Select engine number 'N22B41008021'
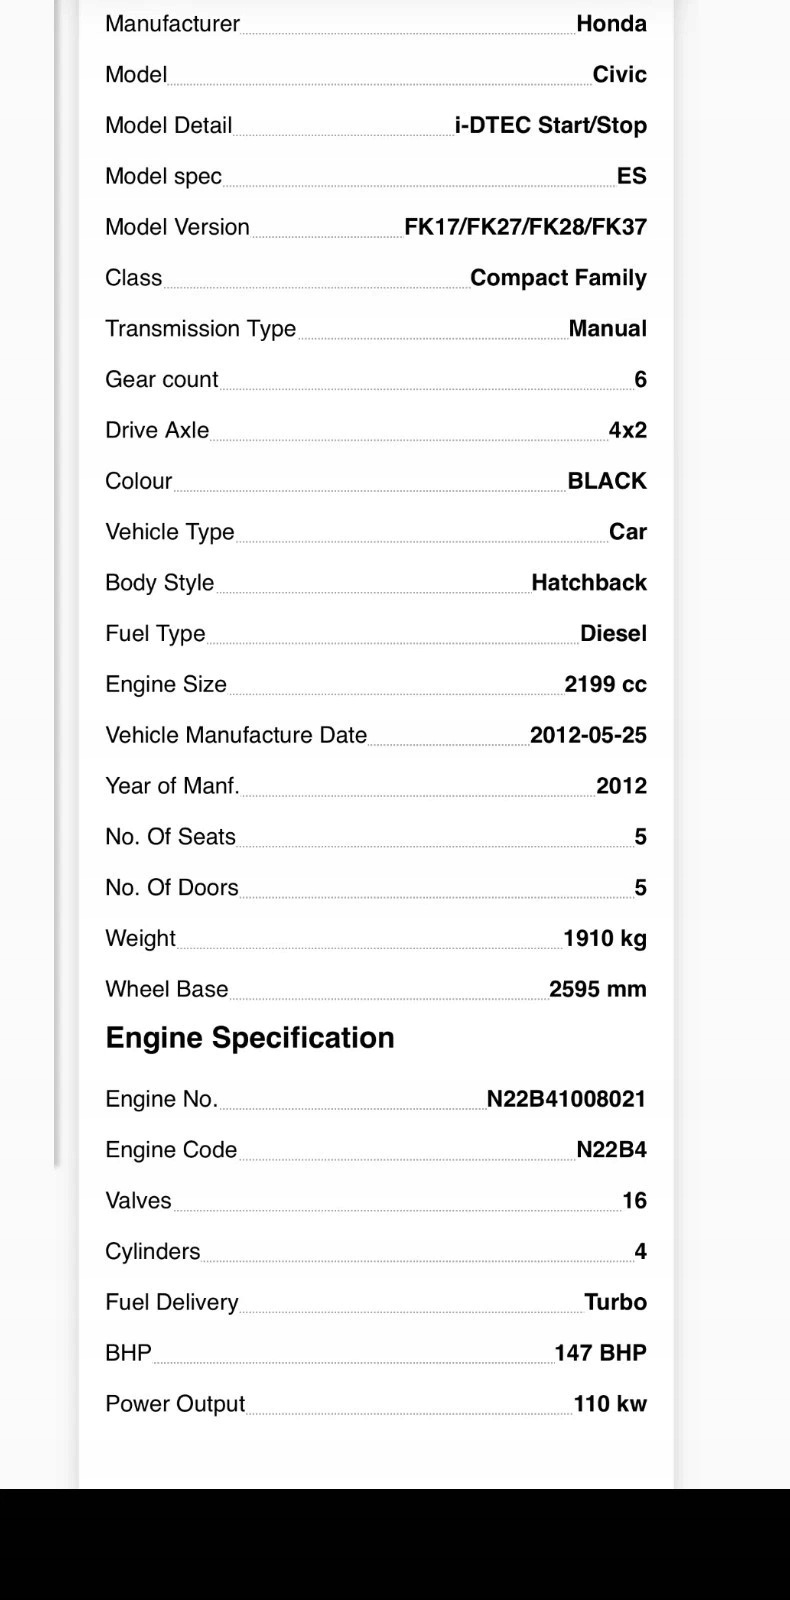The height and width of the screenshot is (1600, 790). point(566,1100)
